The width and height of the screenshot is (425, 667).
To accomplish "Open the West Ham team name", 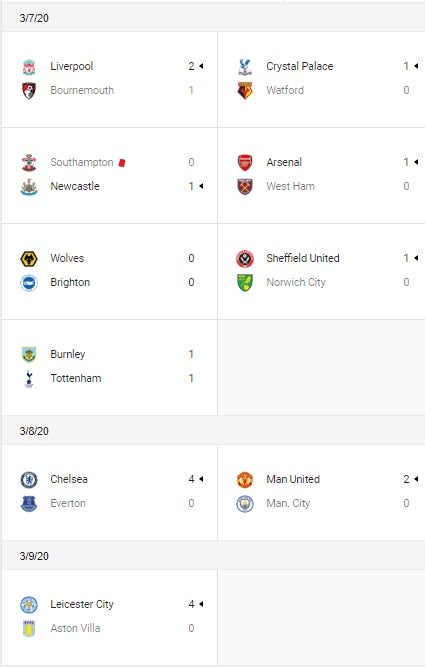I will click(x=291, y=186).
